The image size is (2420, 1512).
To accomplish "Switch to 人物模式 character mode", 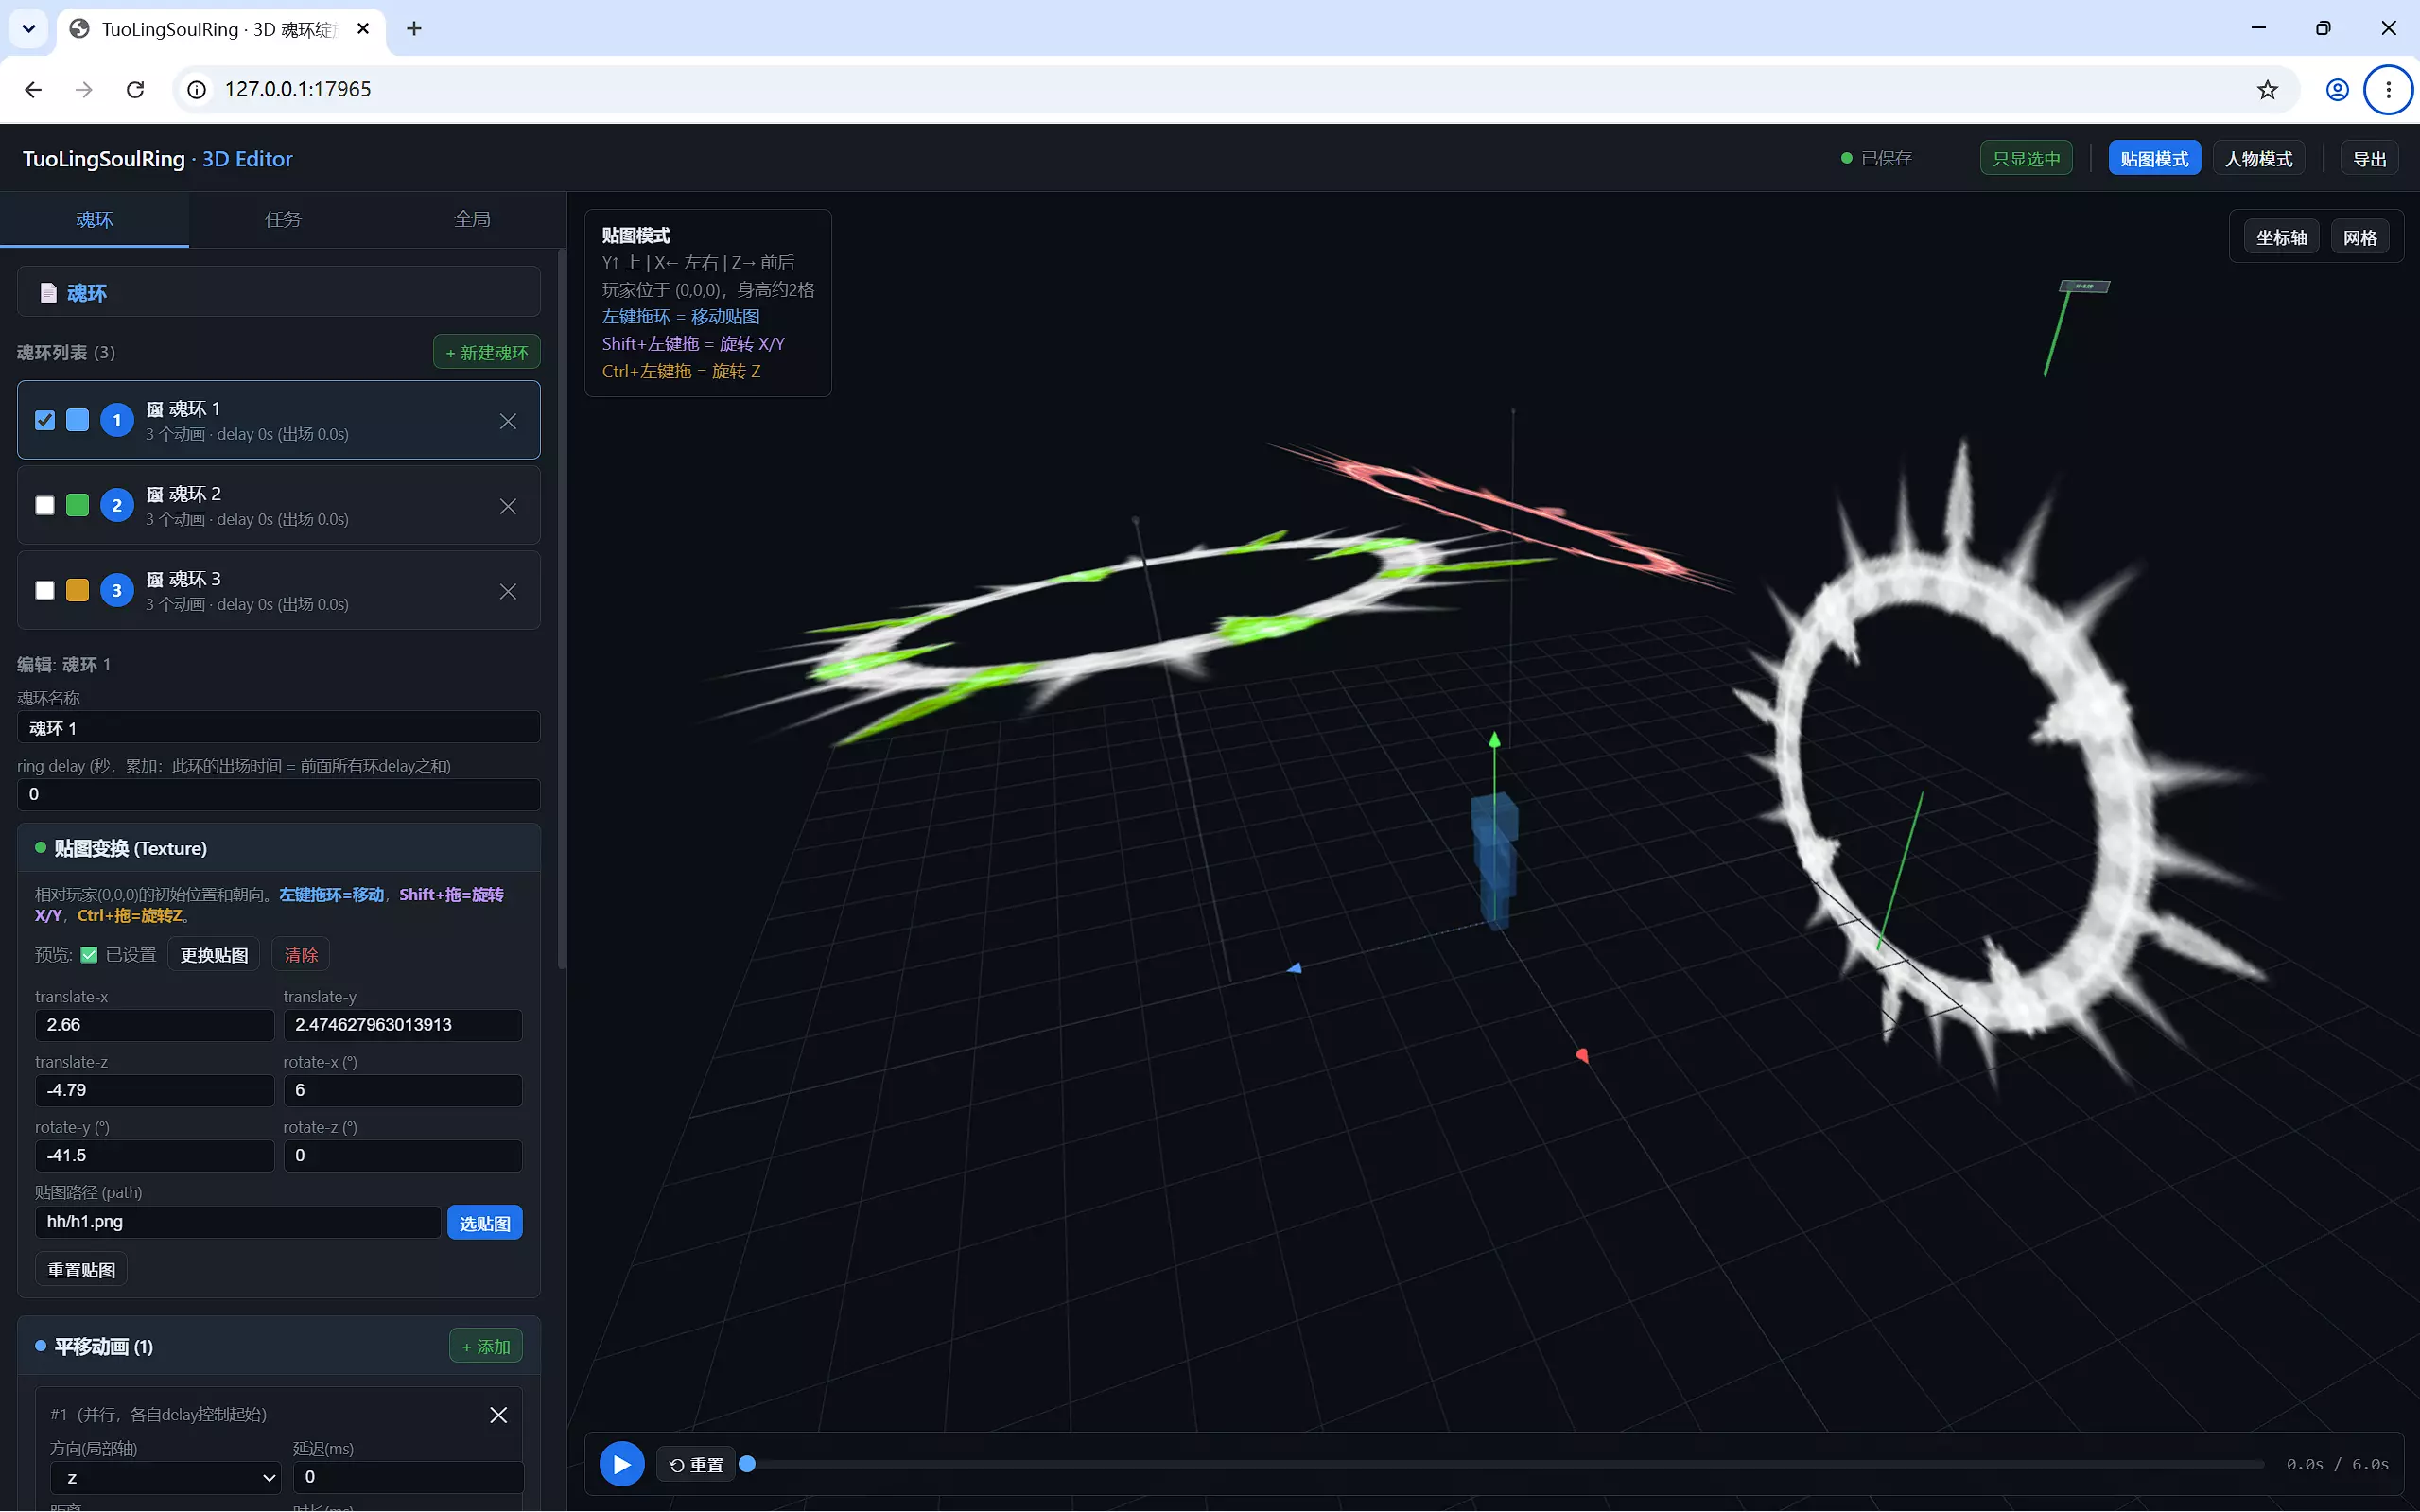I will pyautogui.click(x=2259, y=158).
